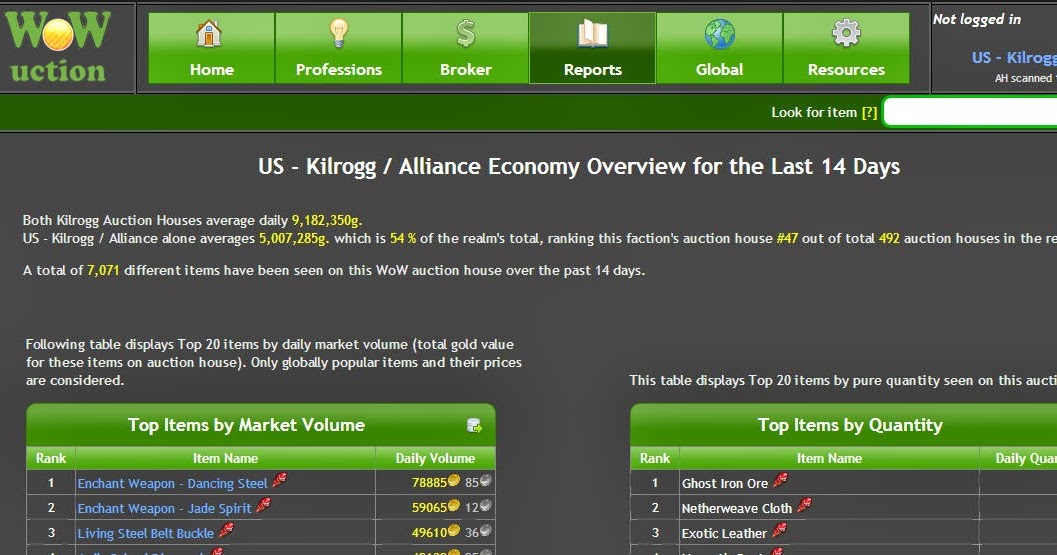Viewport: 1057px width, 555px height.
Task: Click the gold coin icon after 78885
Action: [x=454, y=481]
